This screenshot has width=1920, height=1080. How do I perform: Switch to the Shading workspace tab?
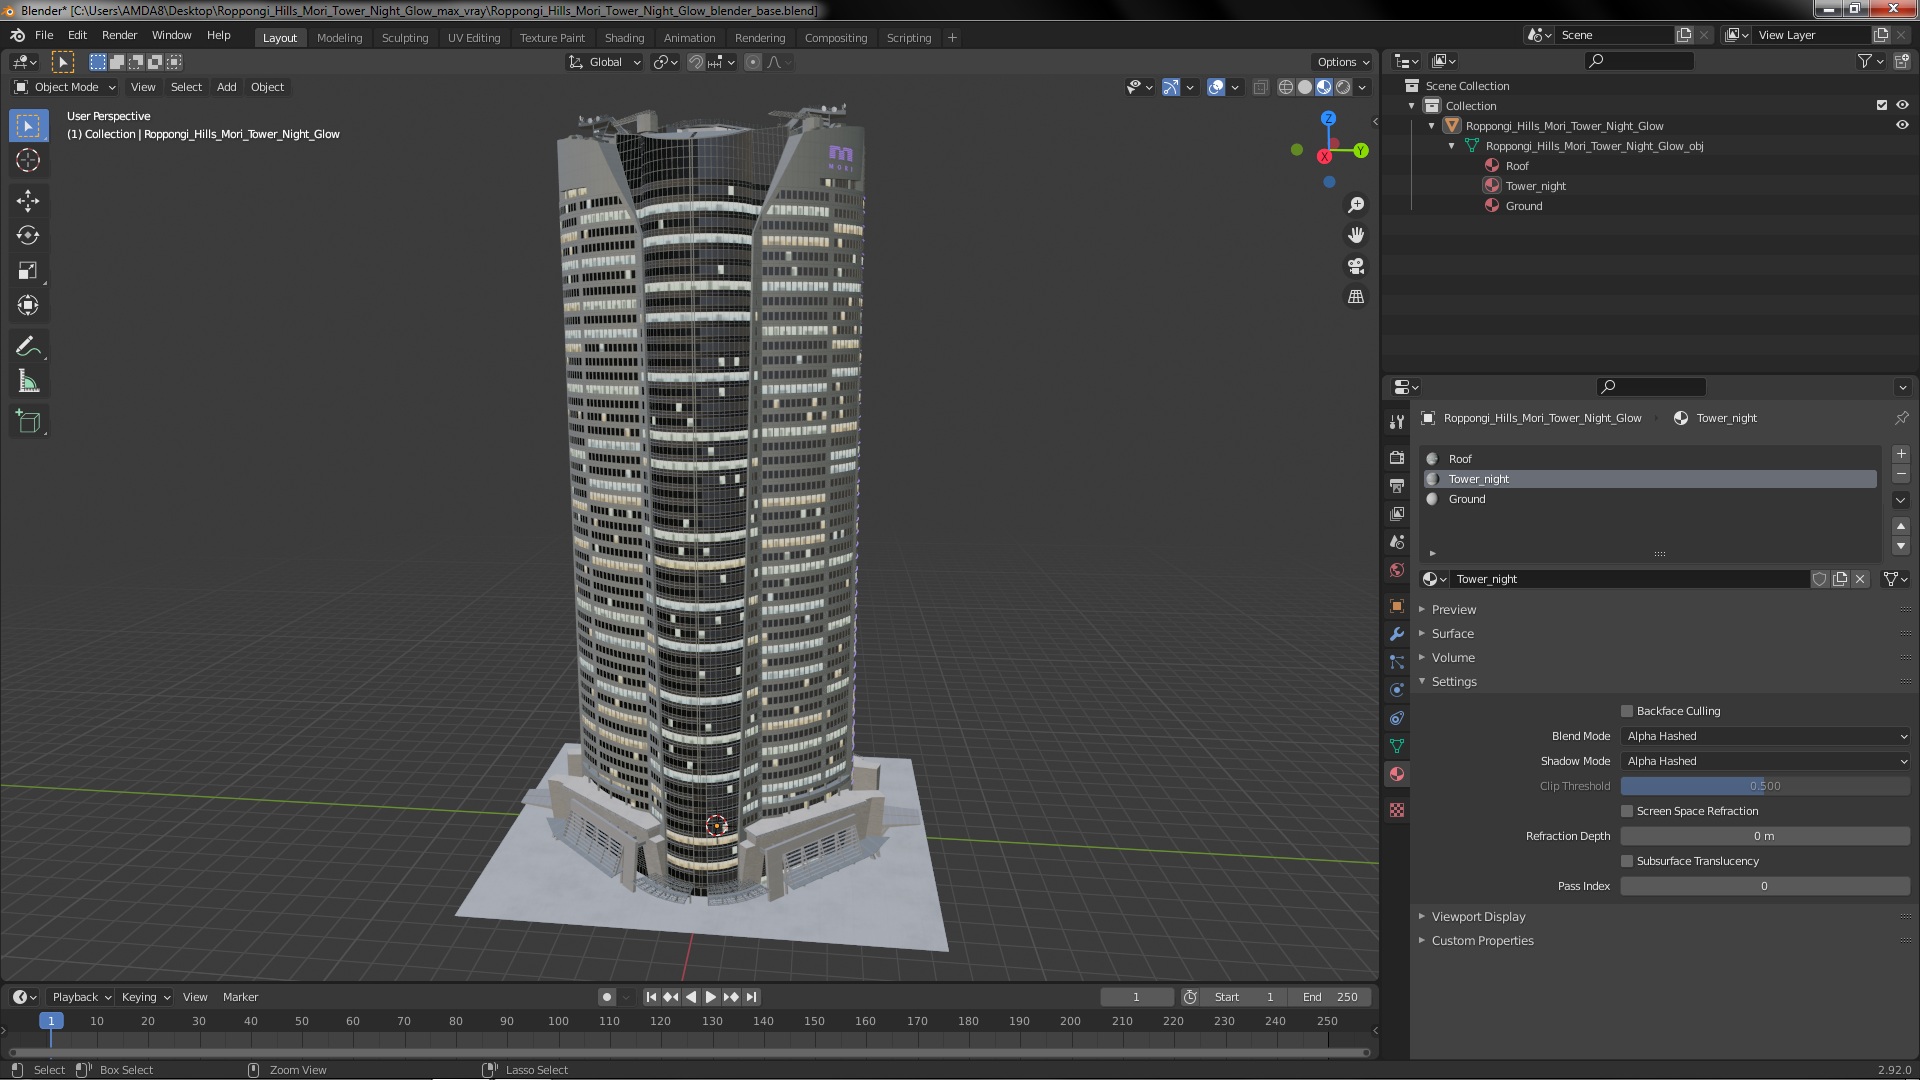pyautogui.click(x=624, y=38)
